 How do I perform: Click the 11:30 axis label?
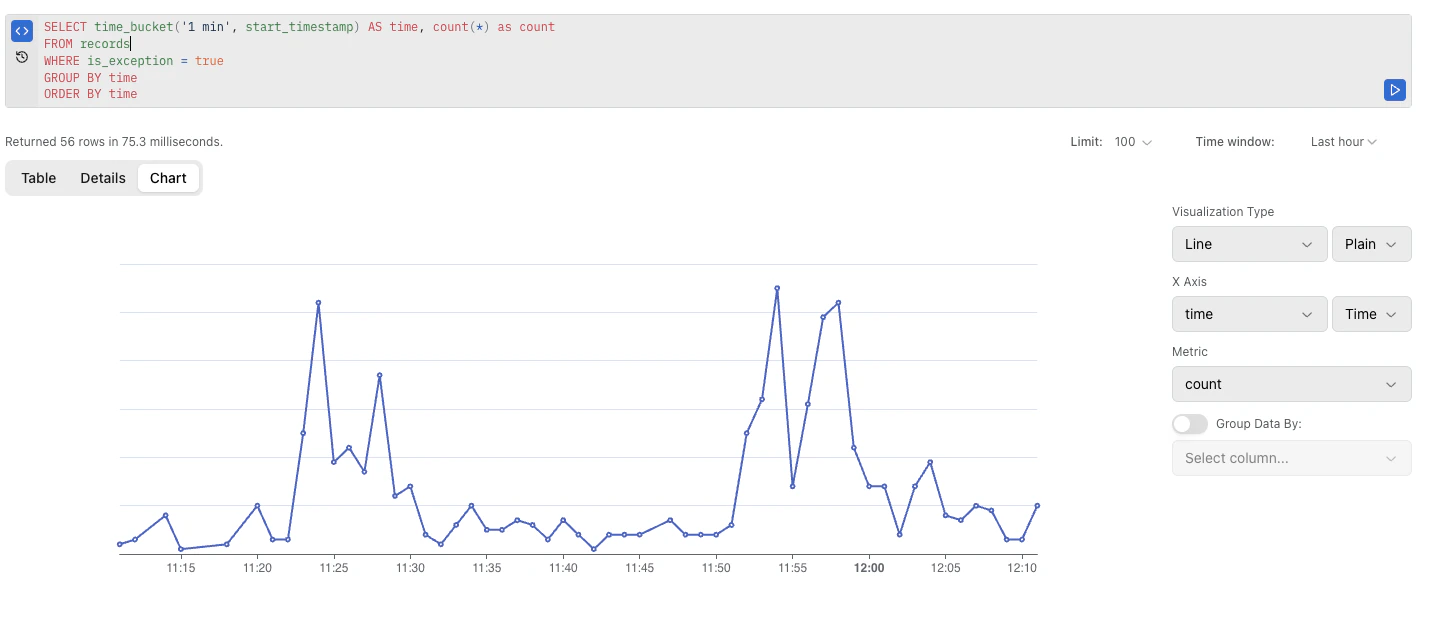410,568
